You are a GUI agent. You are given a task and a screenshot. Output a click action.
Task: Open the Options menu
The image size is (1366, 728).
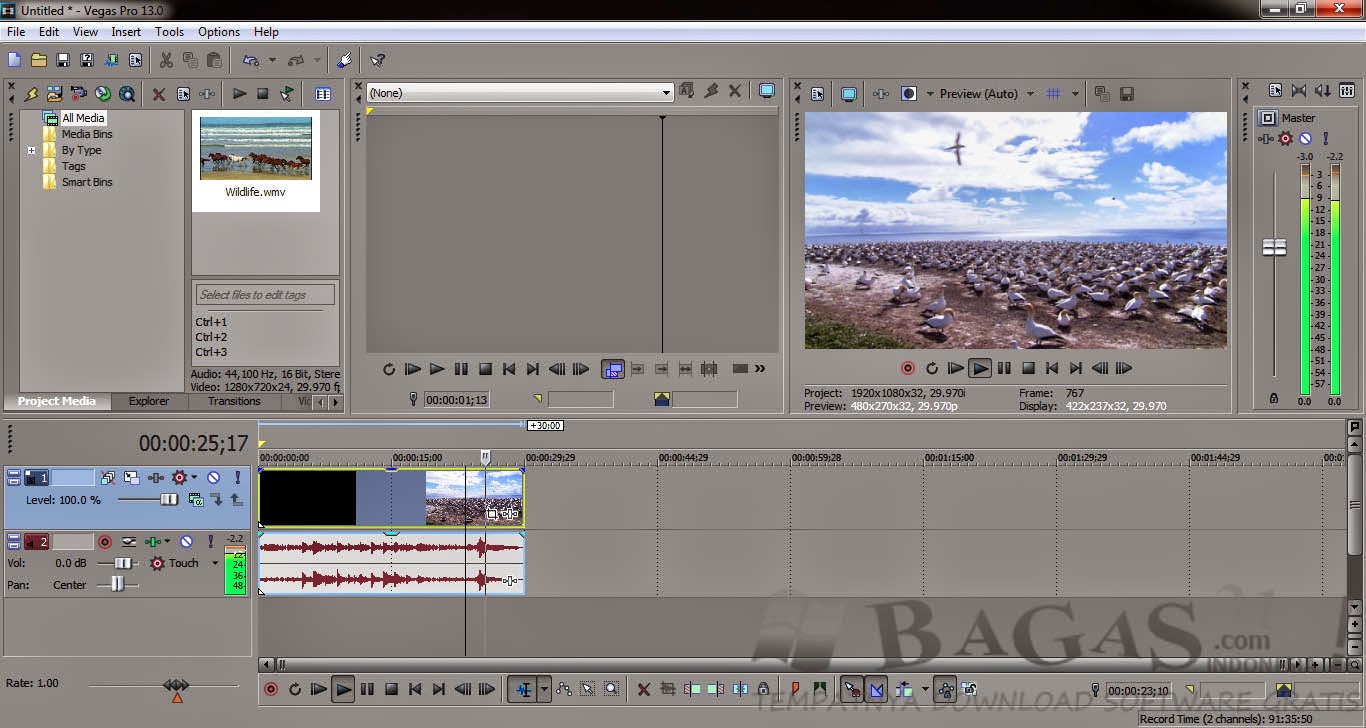pos(219,32)
